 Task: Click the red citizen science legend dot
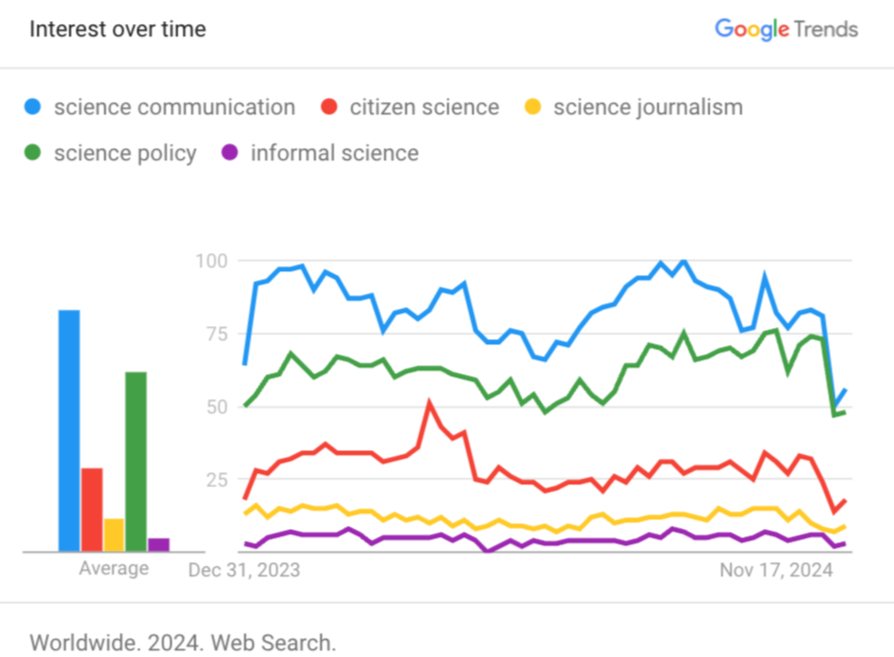click(329, 107)
